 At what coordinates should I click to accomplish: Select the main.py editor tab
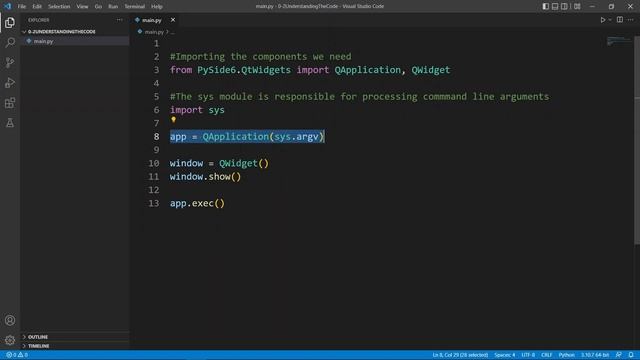click(x=152, y=20)
